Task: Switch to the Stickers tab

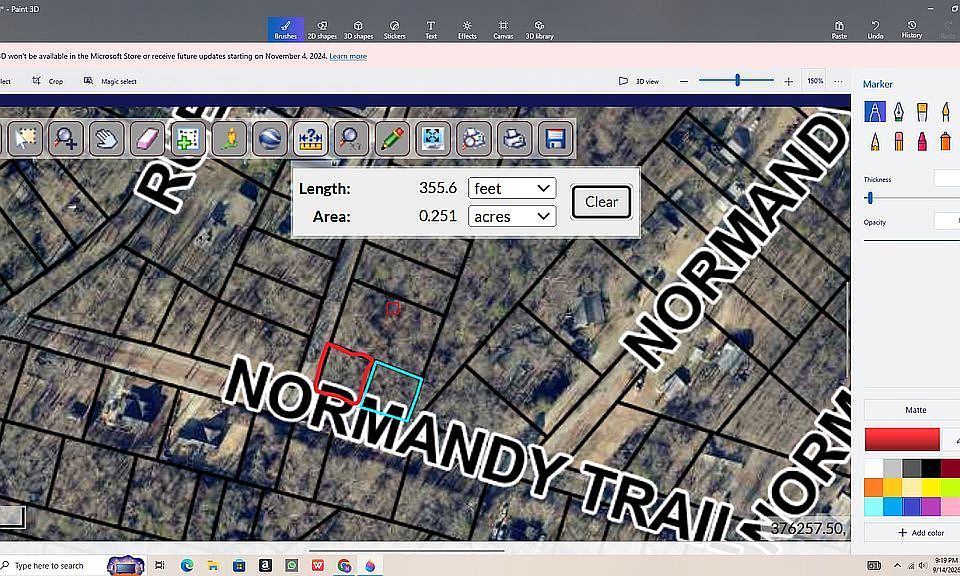Action: pos(394,29)
